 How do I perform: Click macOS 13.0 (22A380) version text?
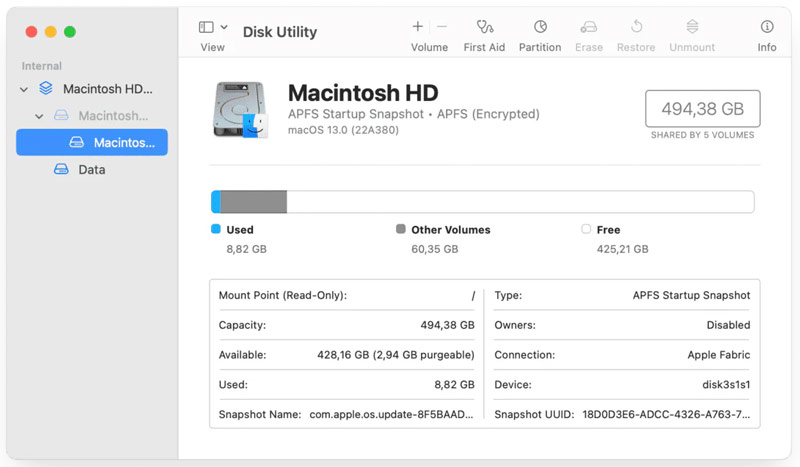click(343, 130)
